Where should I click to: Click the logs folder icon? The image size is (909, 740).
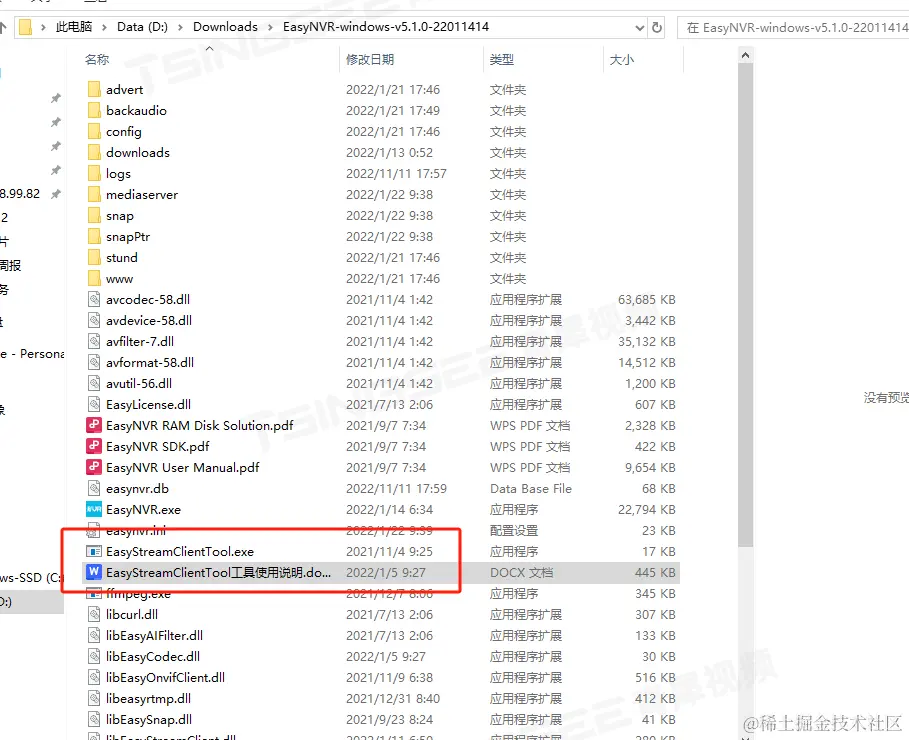click(94, 173)
